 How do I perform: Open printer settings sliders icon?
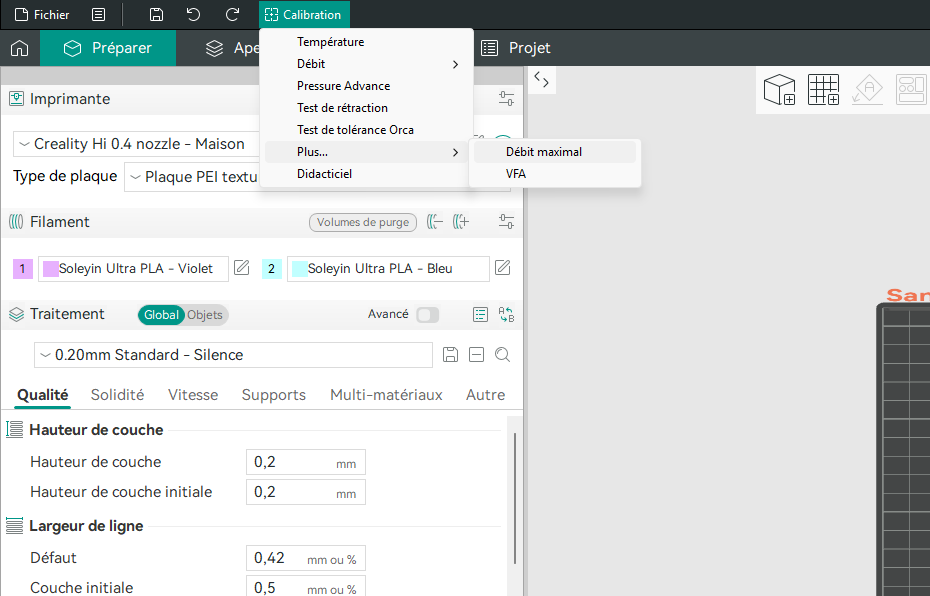(506, 98)
